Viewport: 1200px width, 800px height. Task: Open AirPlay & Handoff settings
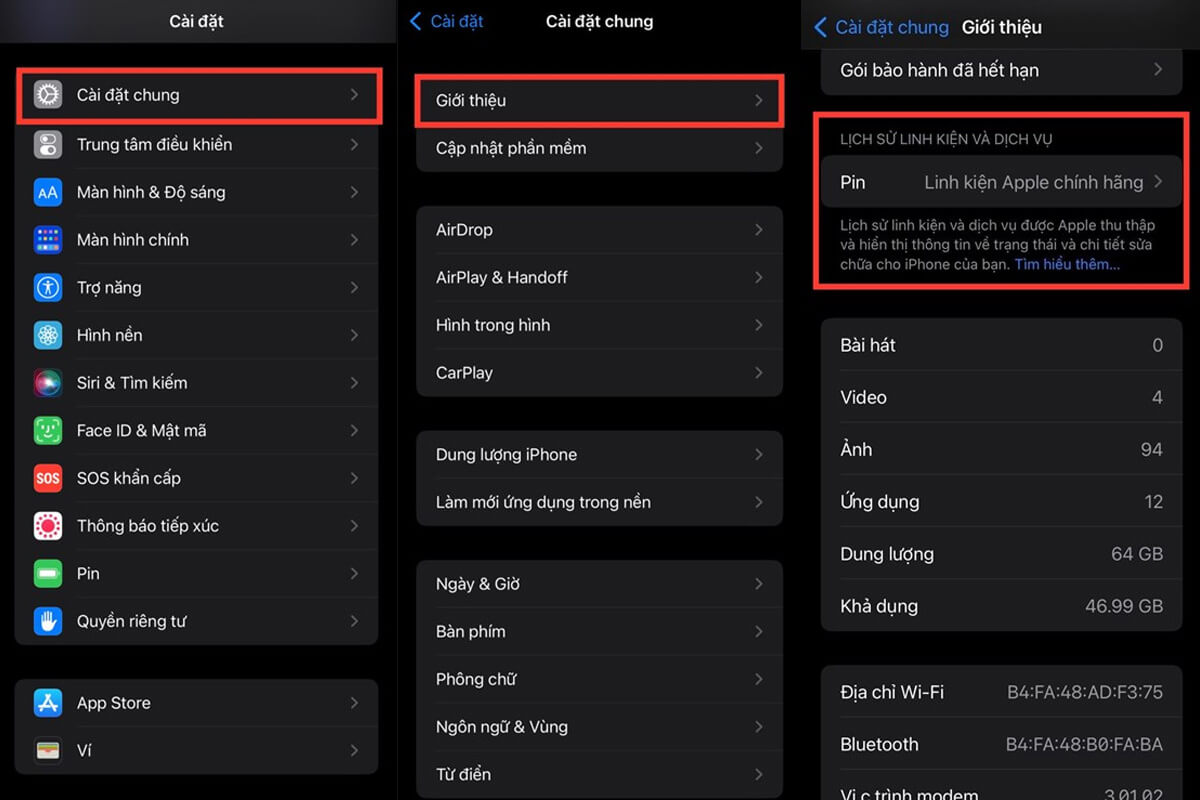click(x=599, y=277)
